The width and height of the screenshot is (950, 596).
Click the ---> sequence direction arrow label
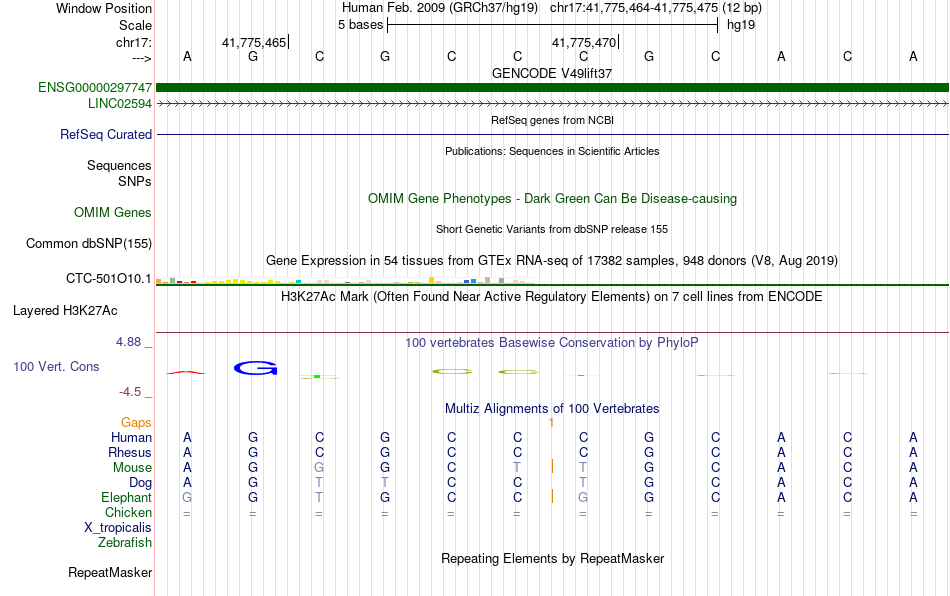(x=141, y=58)
